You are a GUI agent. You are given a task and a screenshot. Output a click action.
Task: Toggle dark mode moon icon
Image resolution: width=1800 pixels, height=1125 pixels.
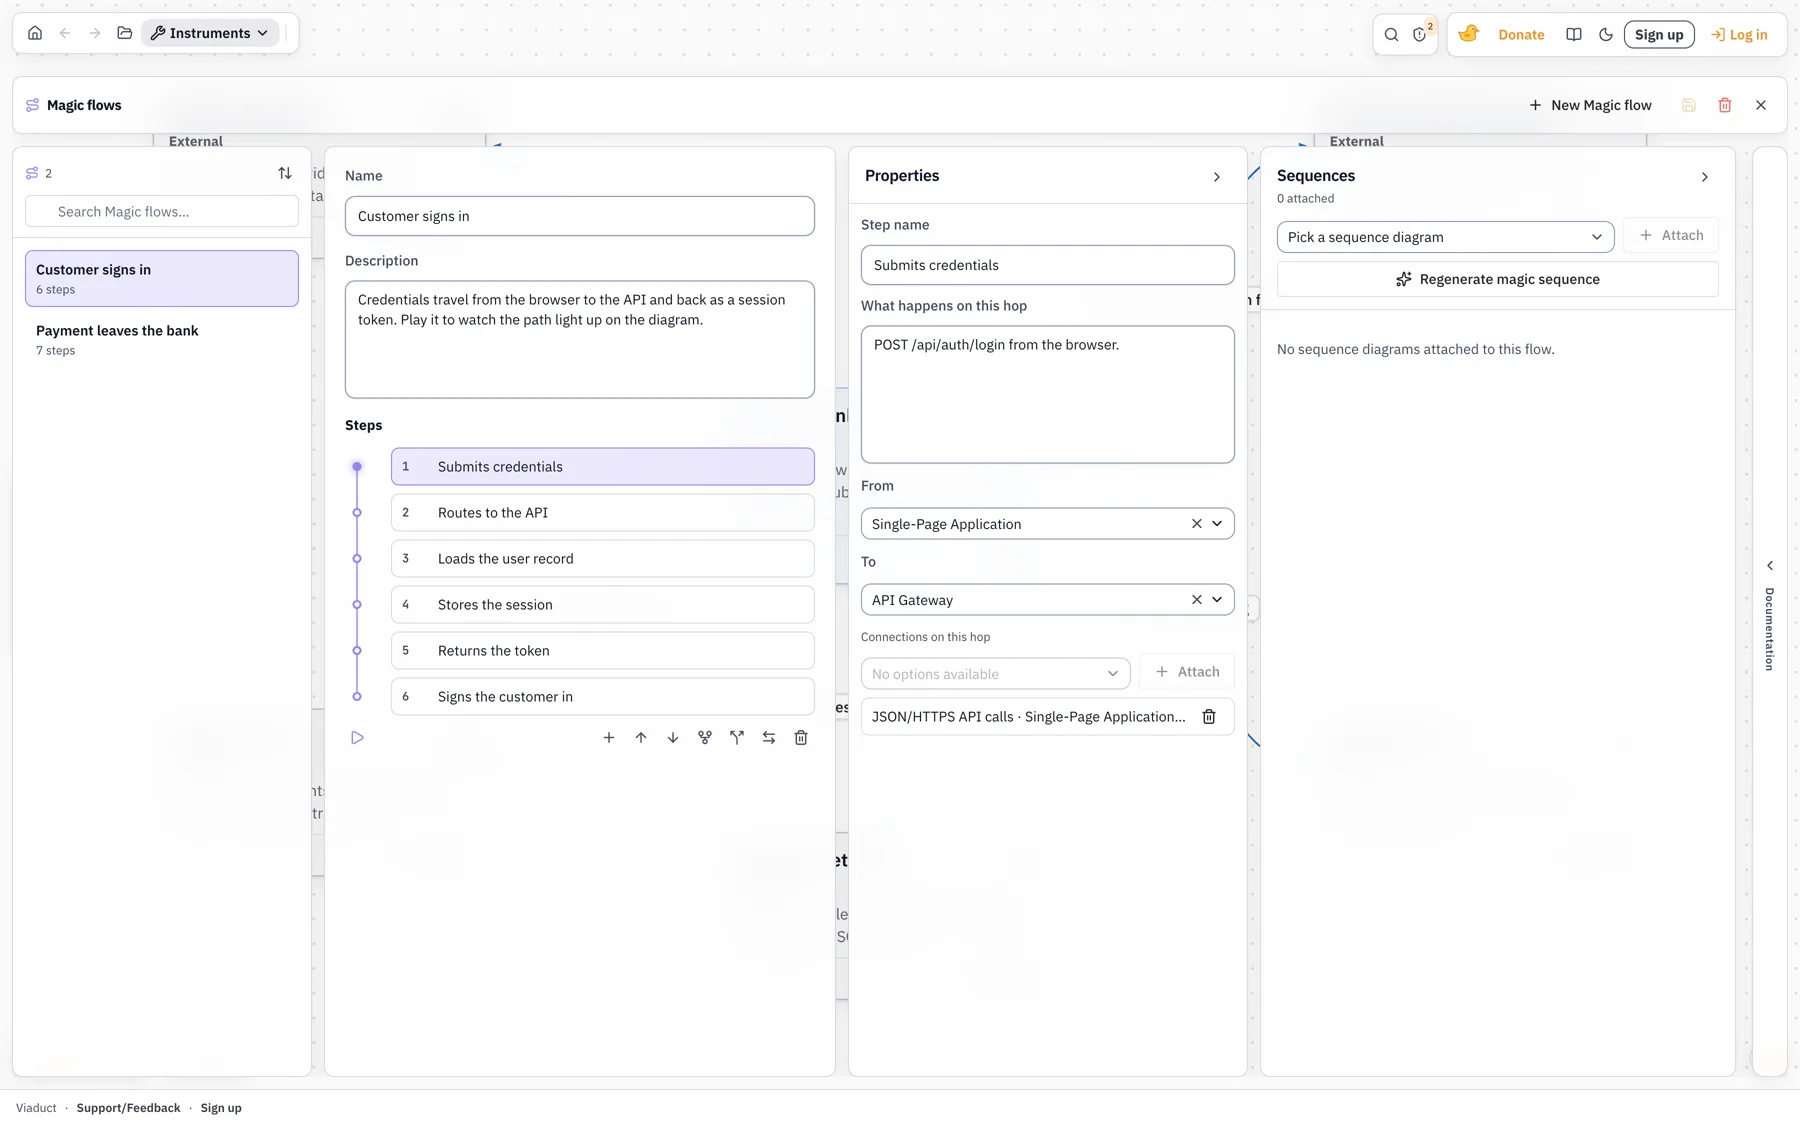click(1606, 34)
